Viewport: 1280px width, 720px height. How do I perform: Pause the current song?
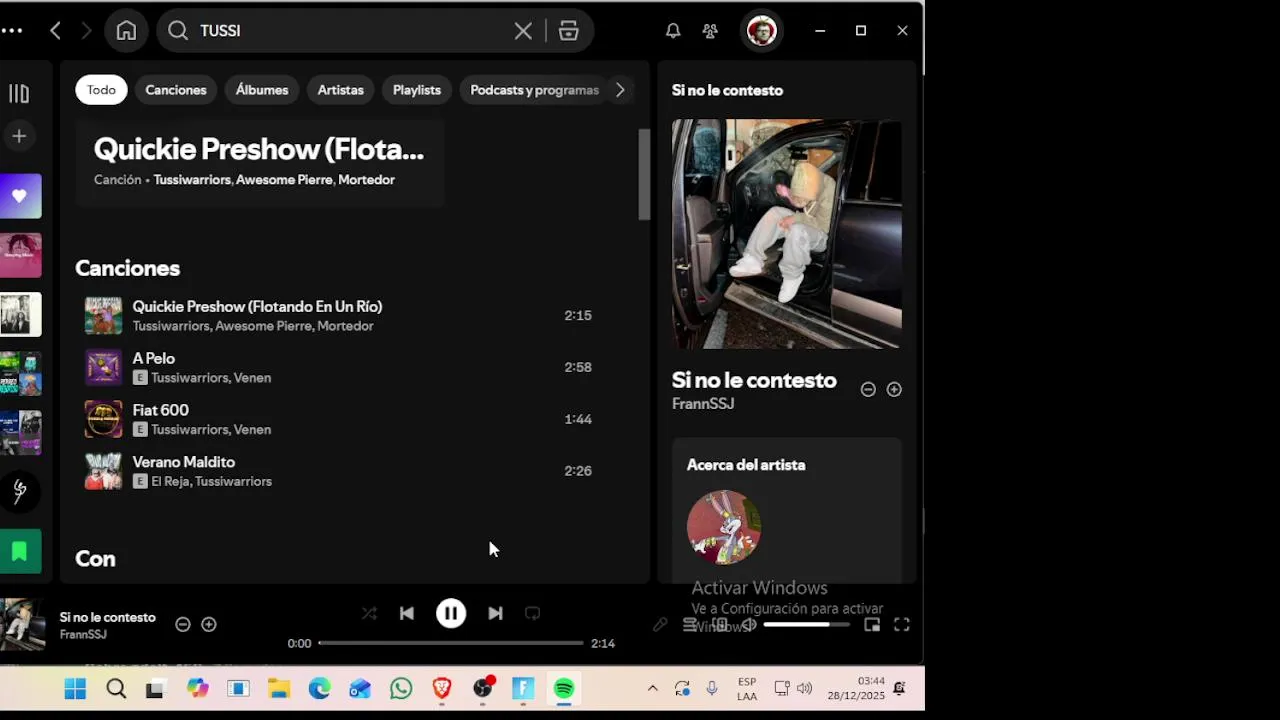[x=451, y=614]
